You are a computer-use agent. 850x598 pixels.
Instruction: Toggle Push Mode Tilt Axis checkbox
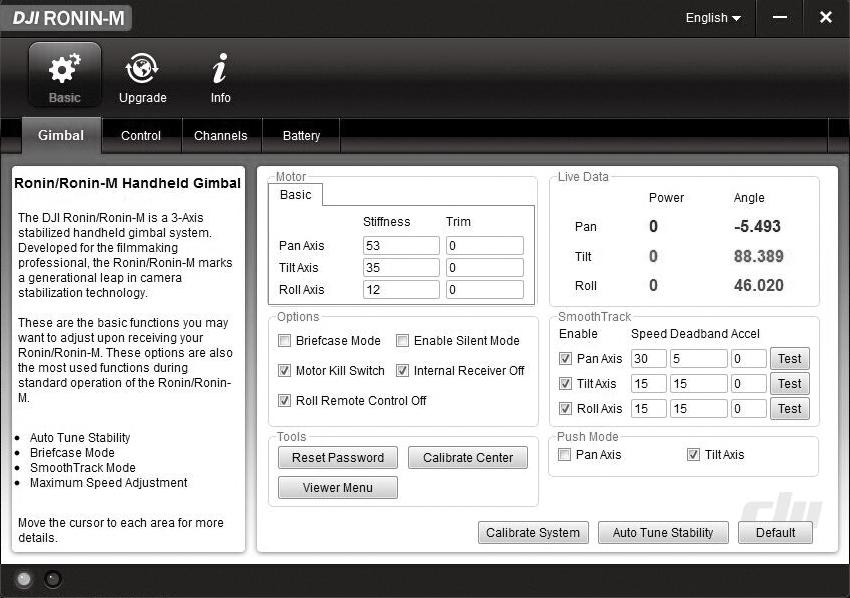[693, 454]
